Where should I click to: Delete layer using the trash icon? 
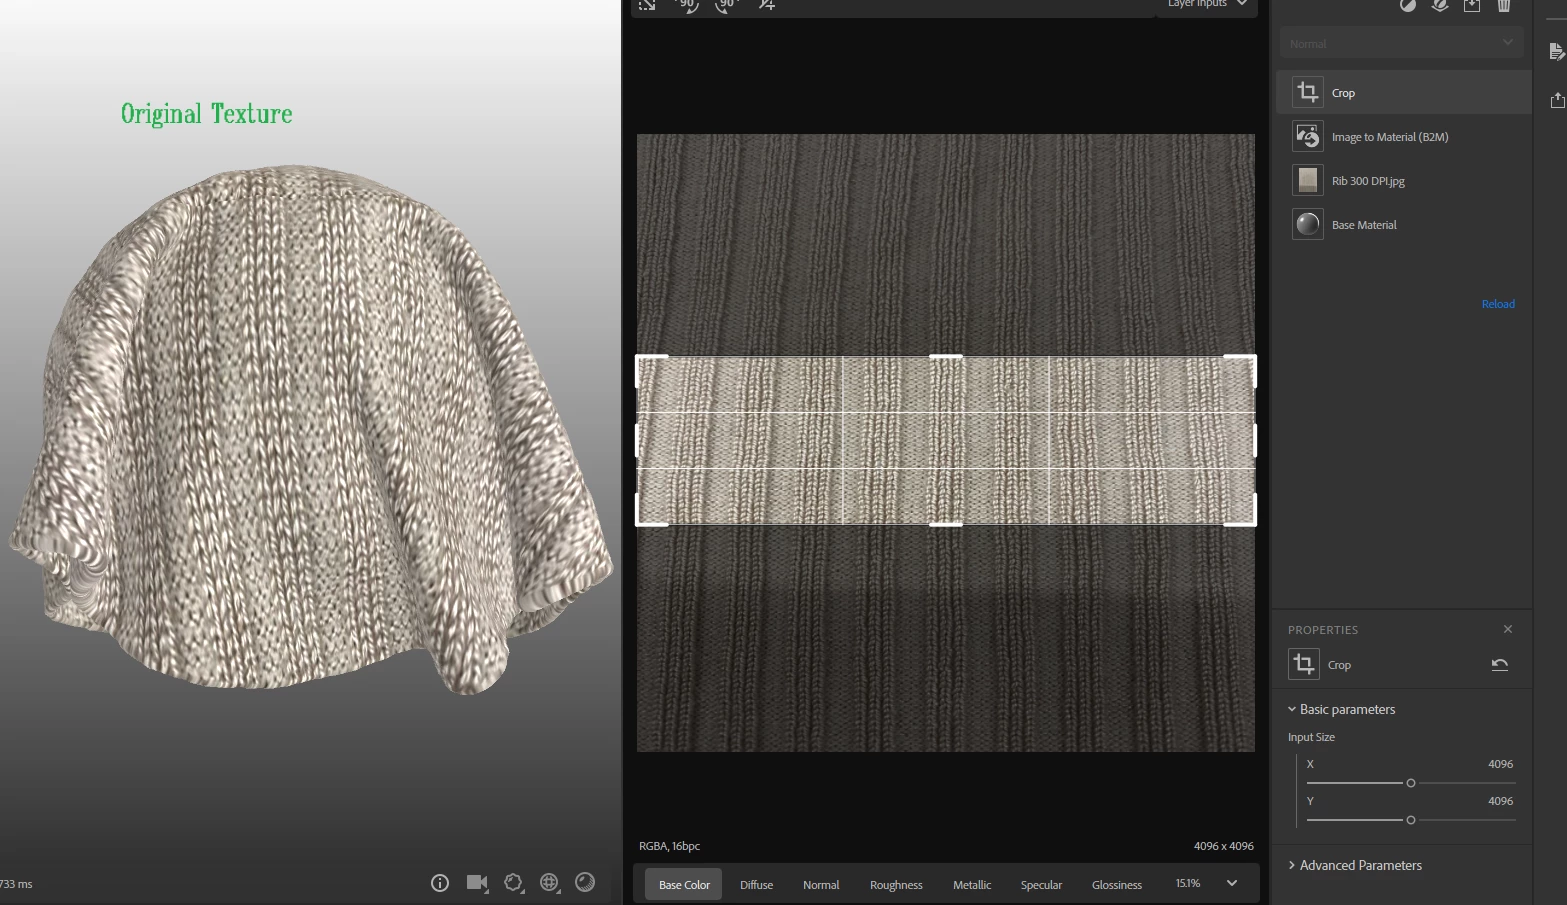pos(1503,5)
